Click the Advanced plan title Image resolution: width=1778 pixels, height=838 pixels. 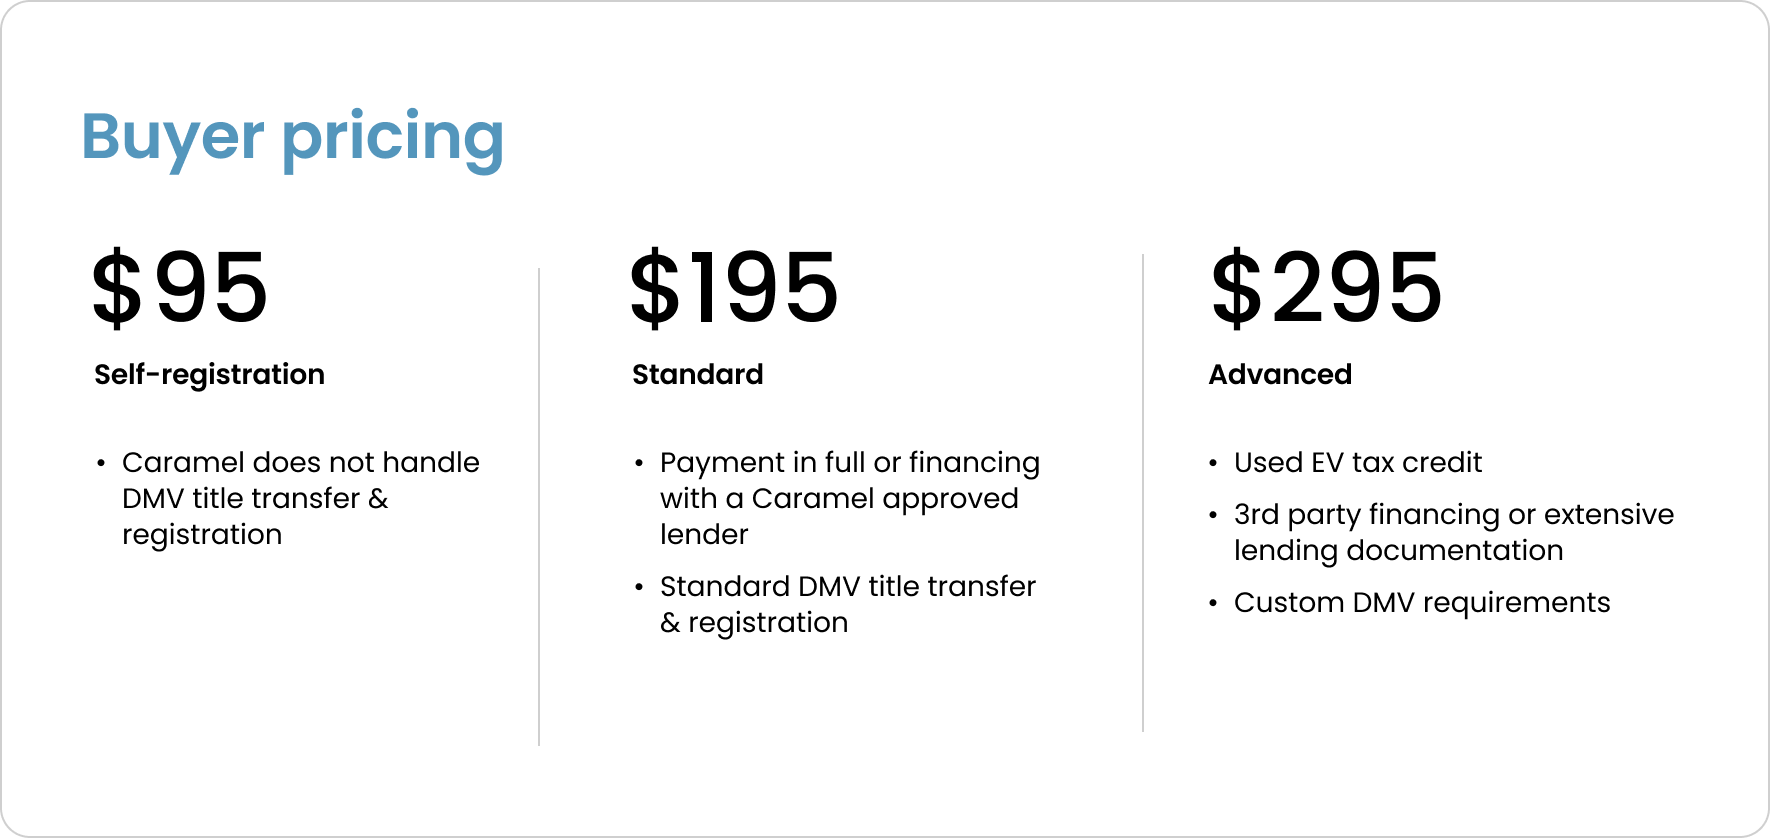pos(1280,374)
